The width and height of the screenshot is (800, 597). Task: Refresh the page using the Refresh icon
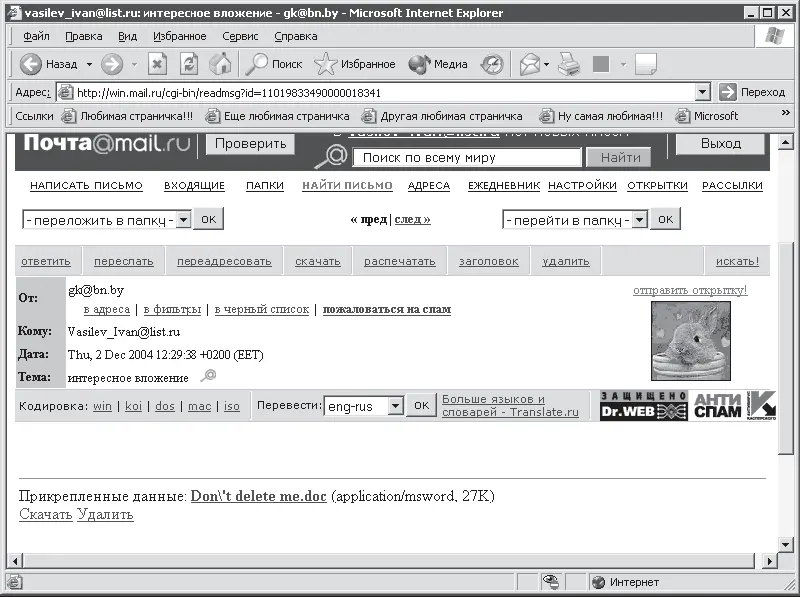(189, 64)
